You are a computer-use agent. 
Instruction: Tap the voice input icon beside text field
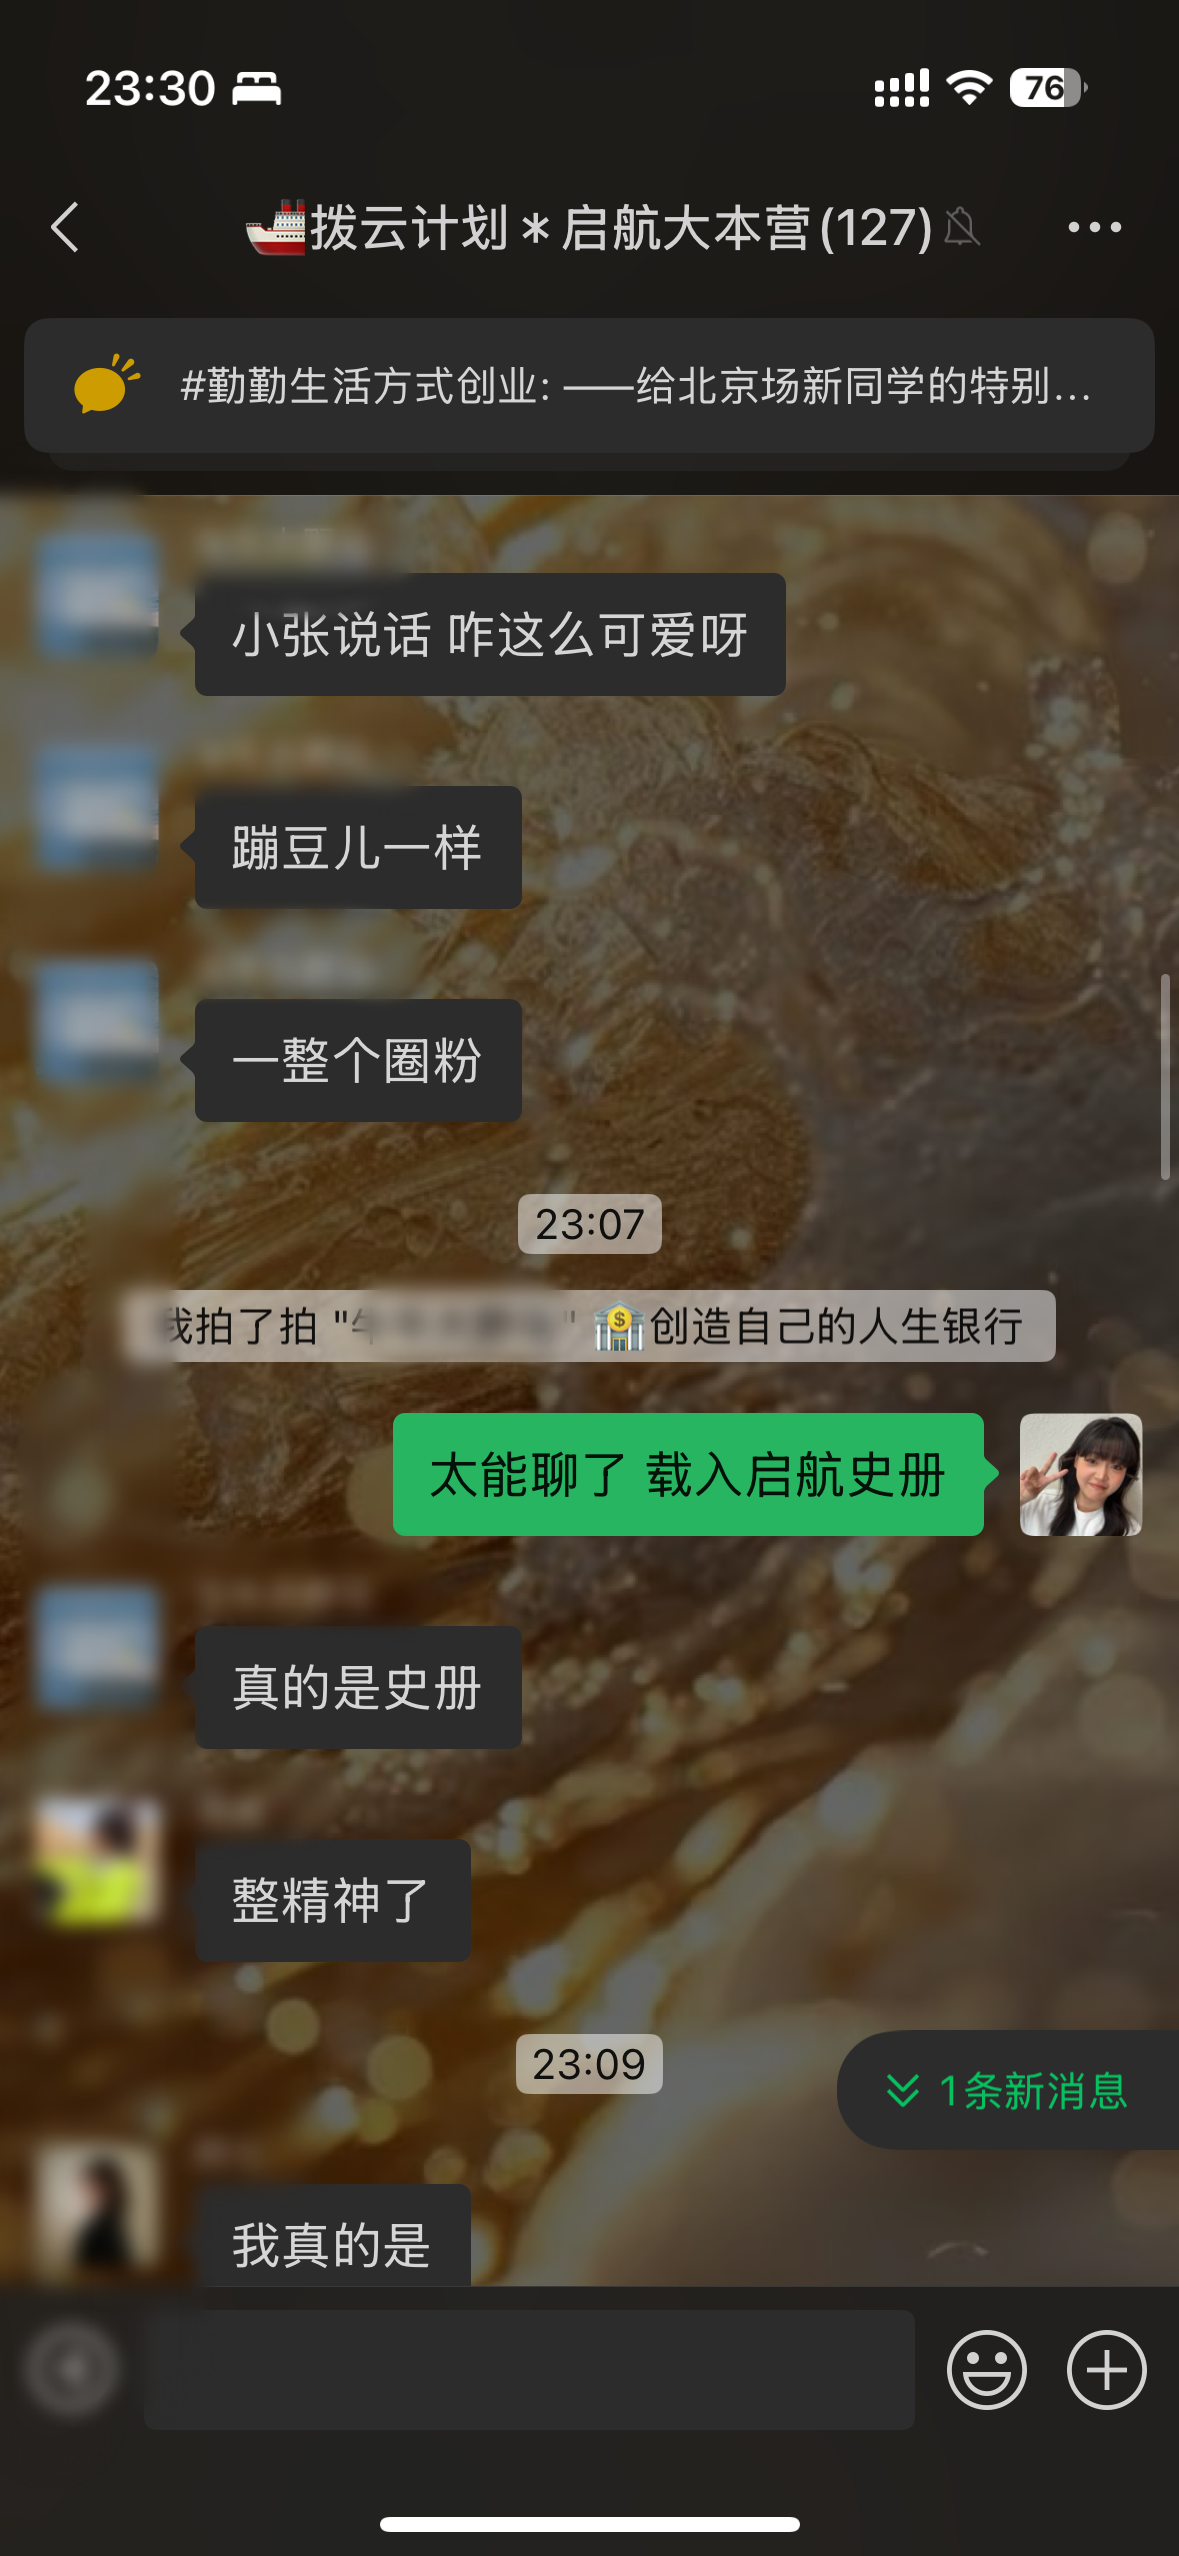(72, 2369)
